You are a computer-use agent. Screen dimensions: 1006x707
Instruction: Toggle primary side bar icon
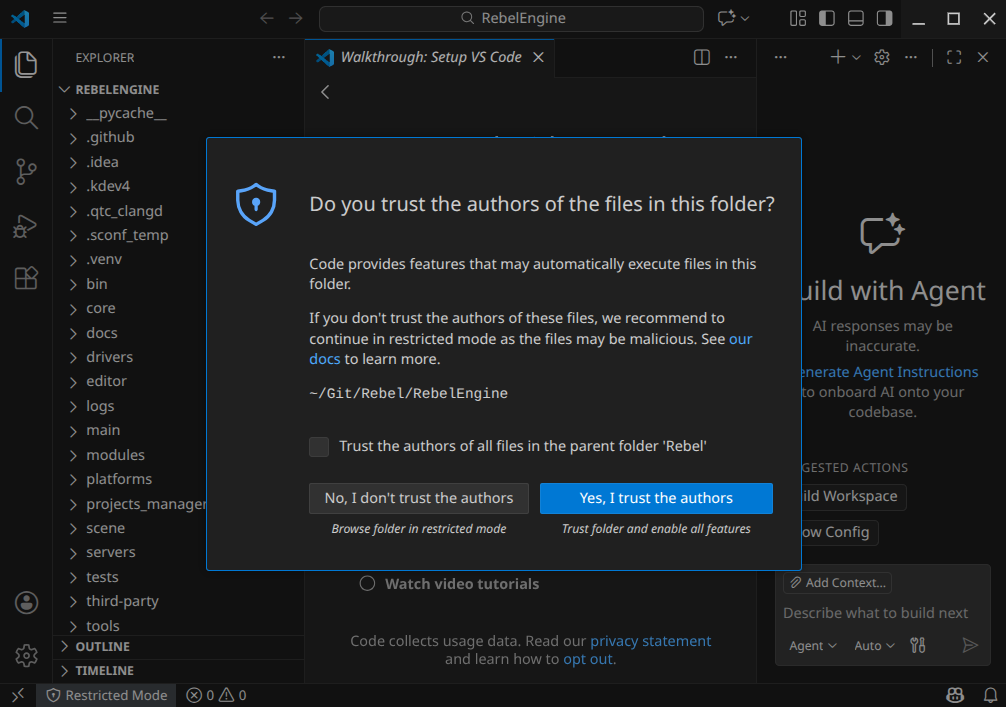(826, 18)
